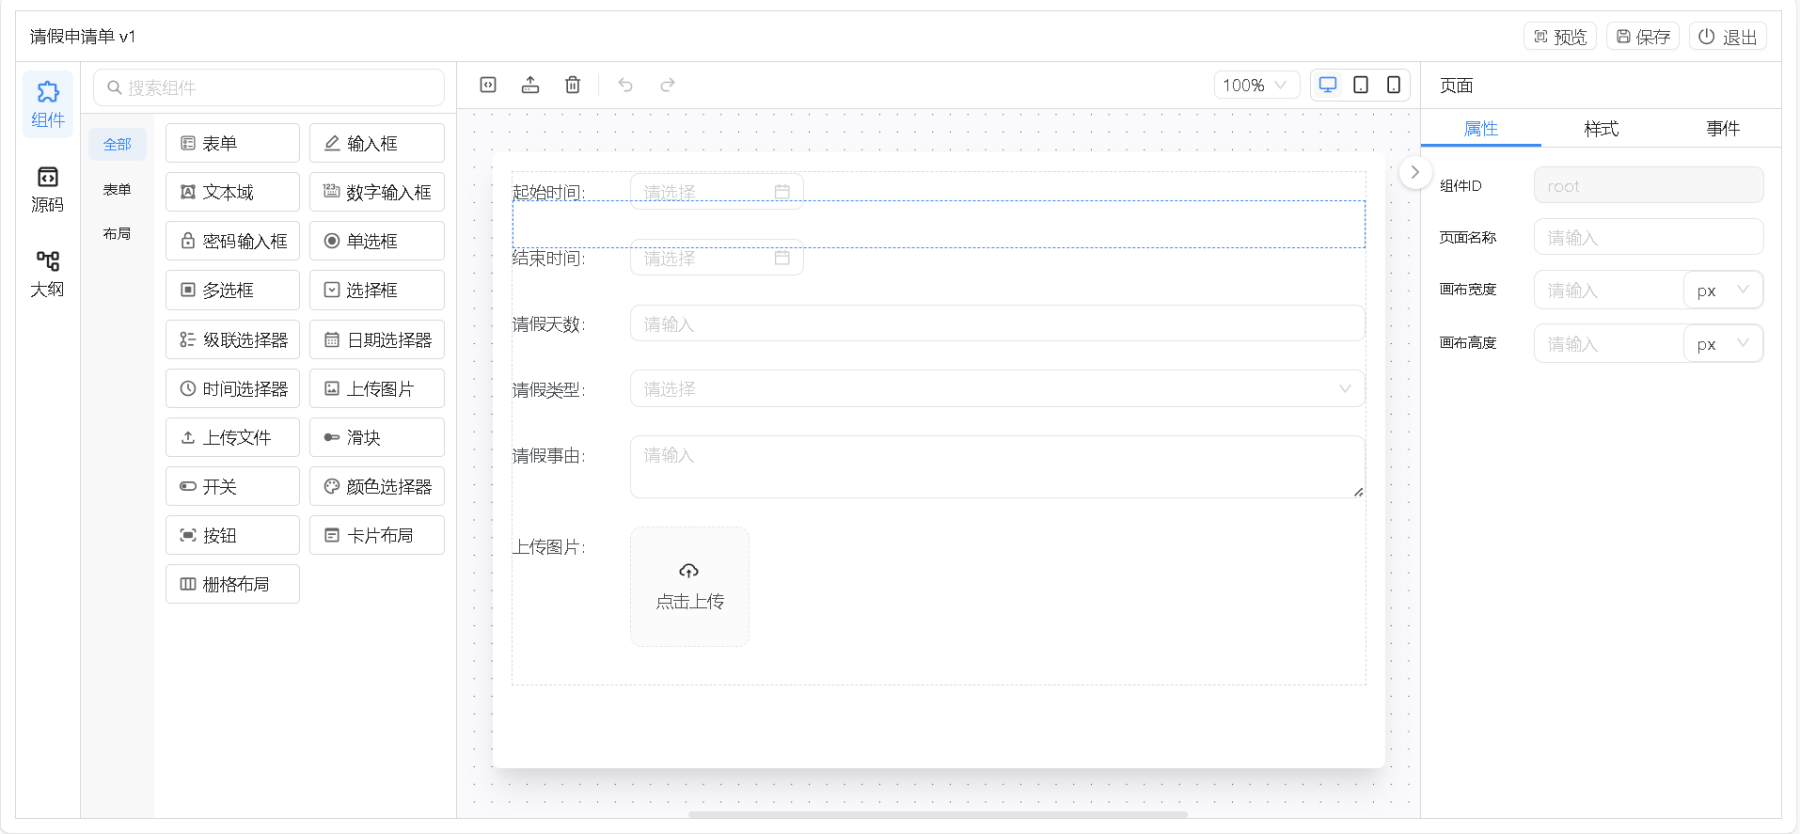Click the export upload toolbar icon
This screenshot has height=834, width=1800.
point(530,85)
